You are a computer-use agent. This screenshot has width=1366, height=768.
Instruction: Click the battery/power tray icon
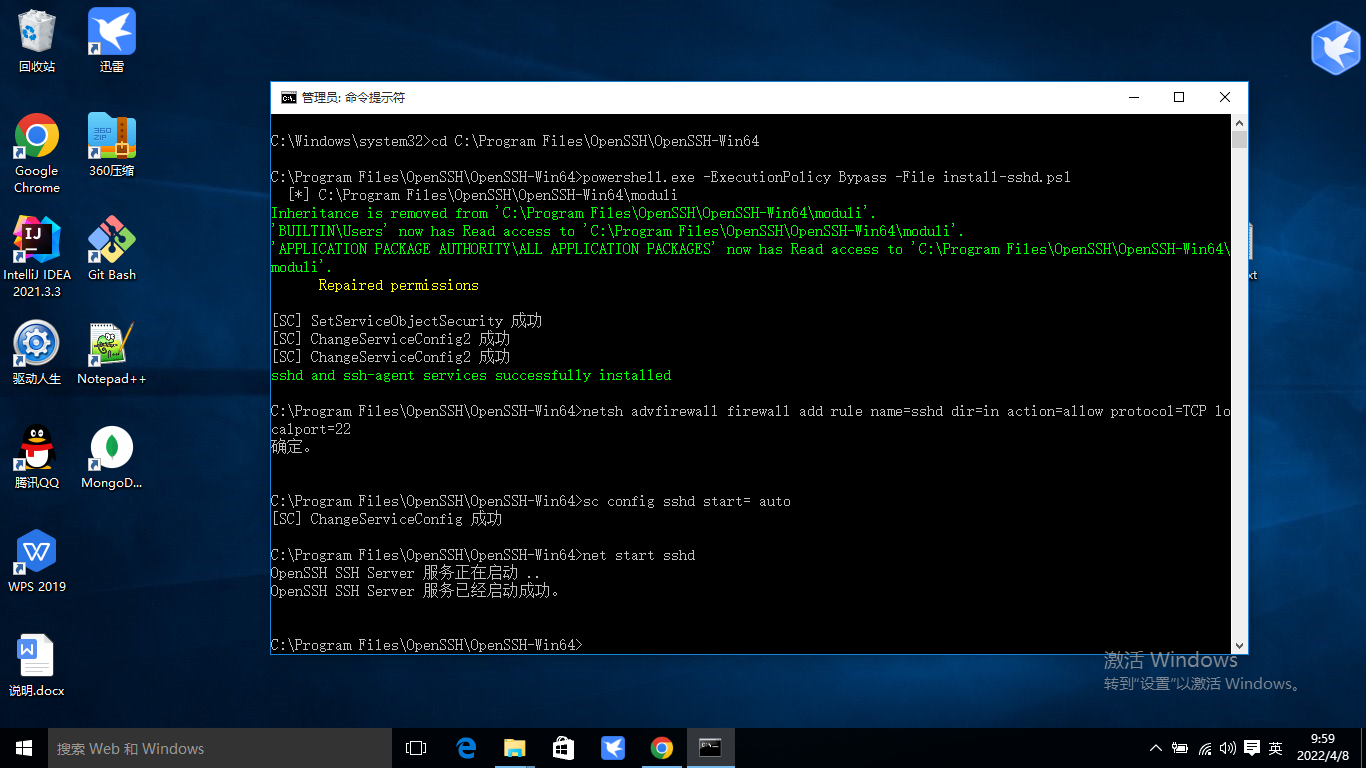click(1181, 748)
